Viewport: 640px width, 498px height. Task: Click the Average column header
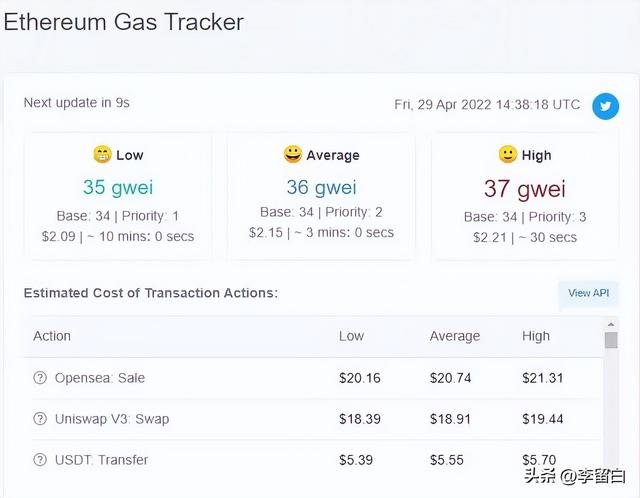pos(454,336)
